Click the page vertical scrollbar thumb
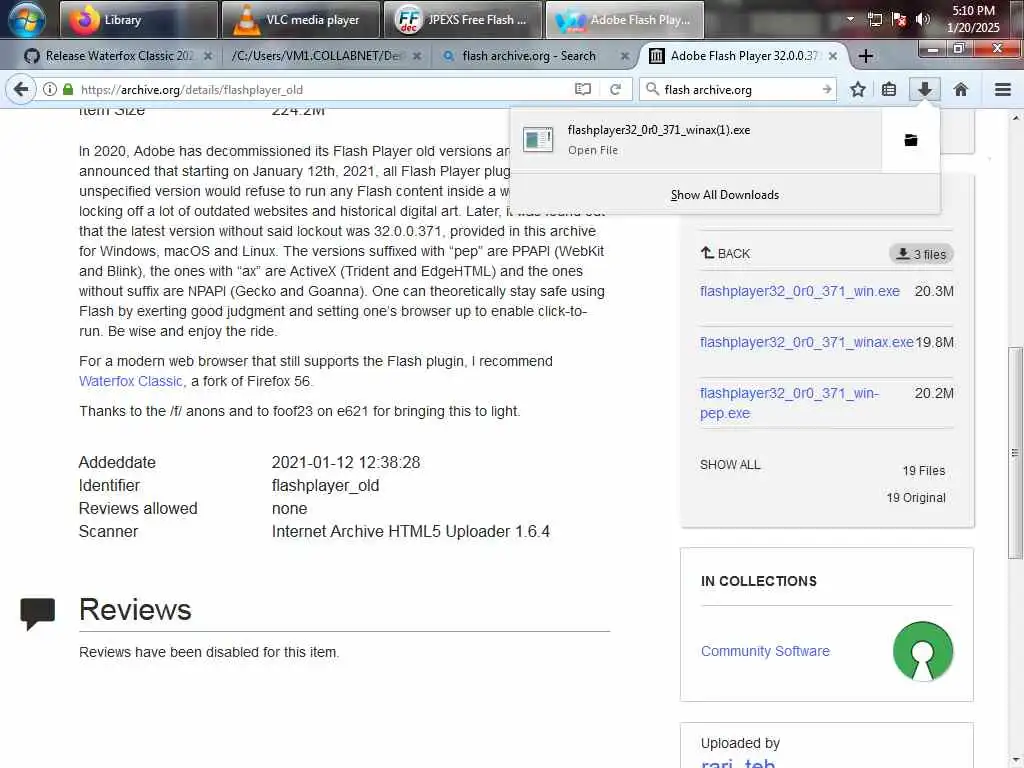The width and height of the screenshot is (1024, 768). click(x=1015, y=452)
